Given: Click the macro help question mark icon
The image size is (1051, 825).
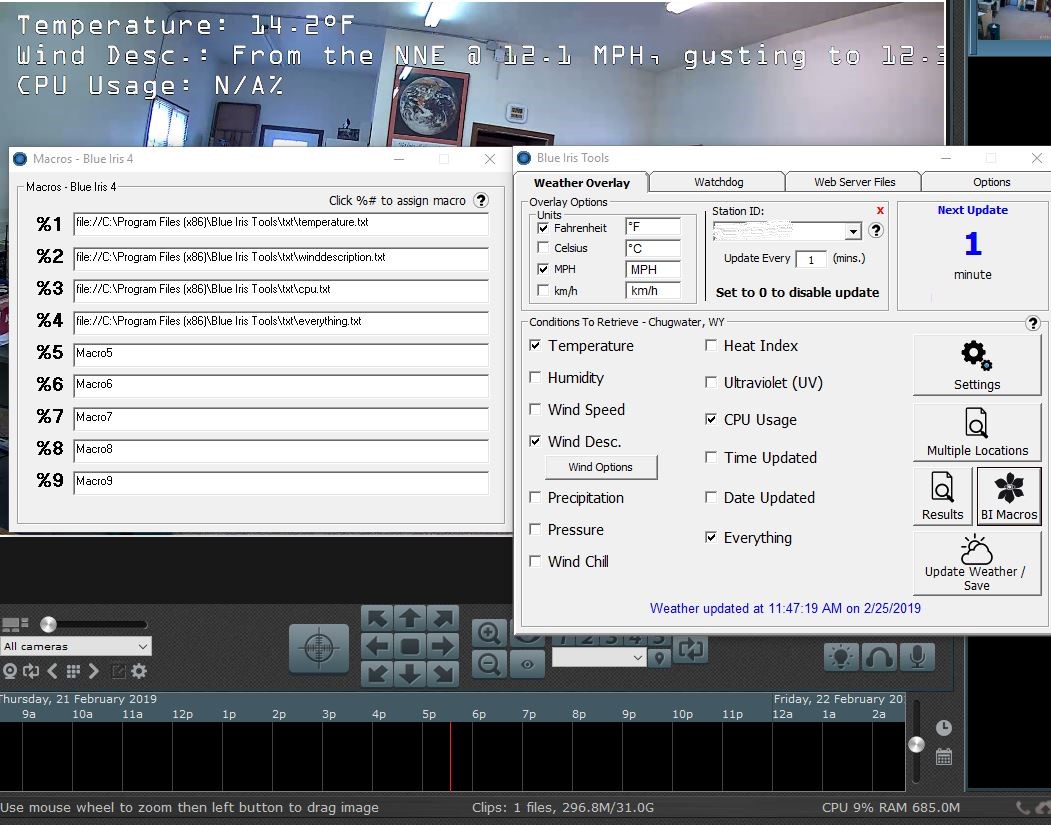Looking at the screenshot, I should 481,200.
